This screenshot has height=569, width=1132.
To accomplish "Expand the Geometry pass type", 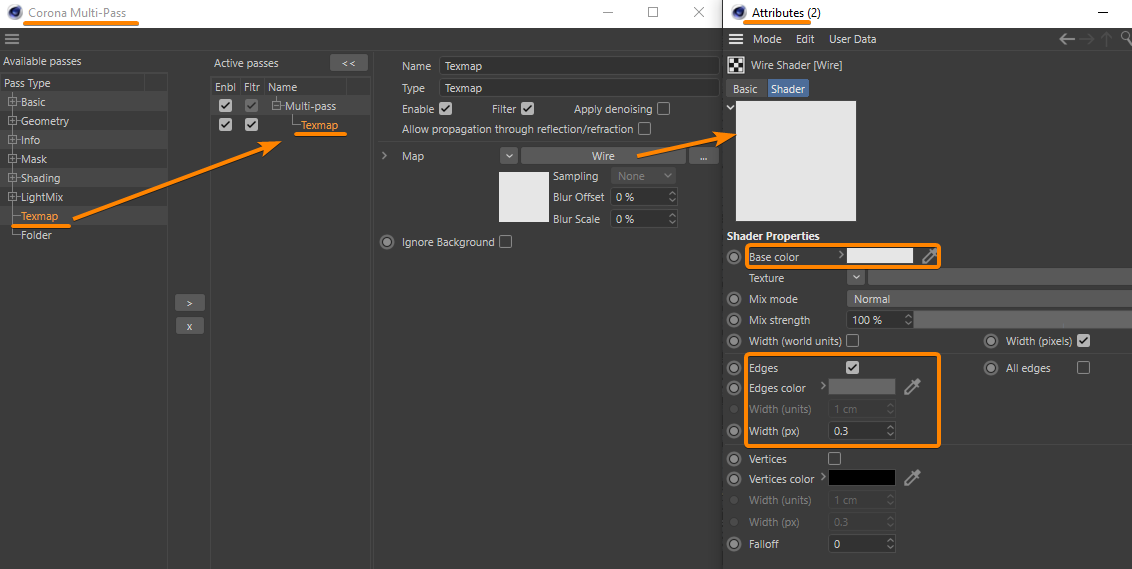I will (12, 121).
